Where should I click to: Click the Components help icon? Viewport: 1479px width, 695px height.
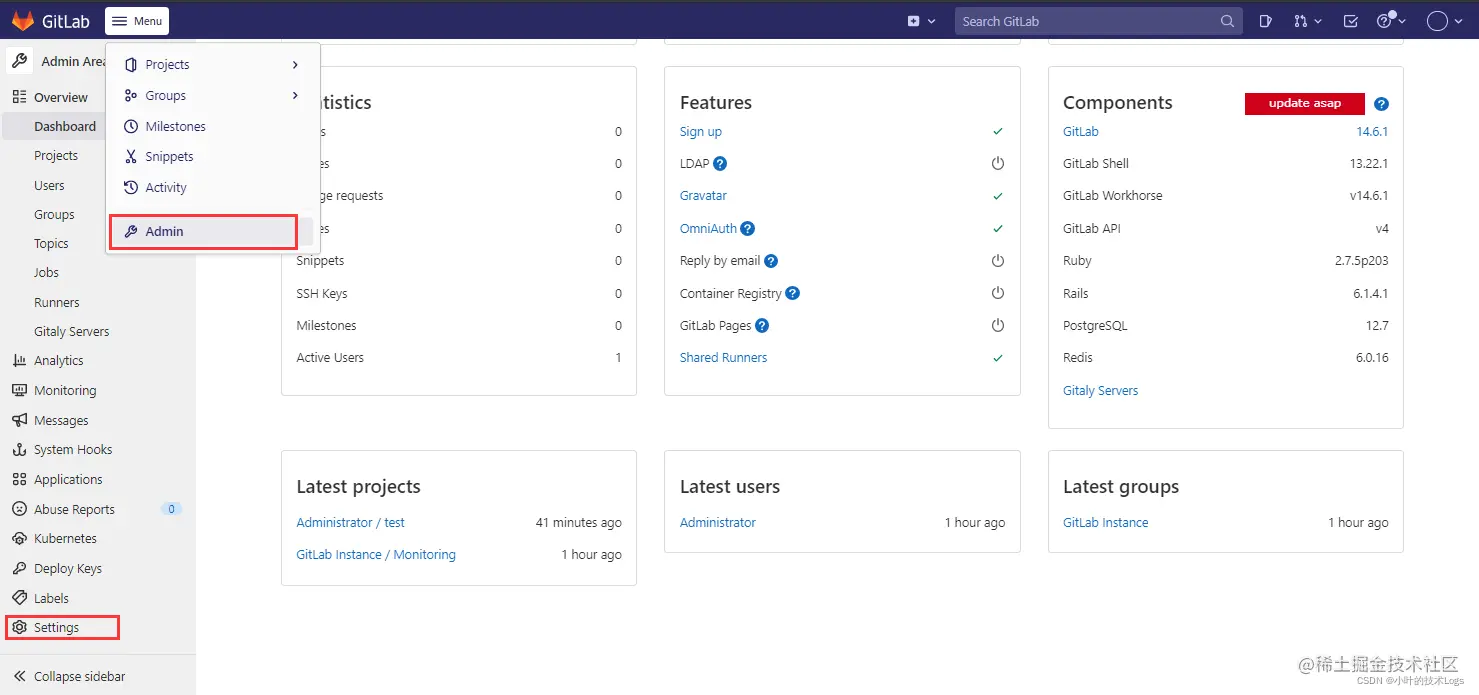tap(1381, 104)
